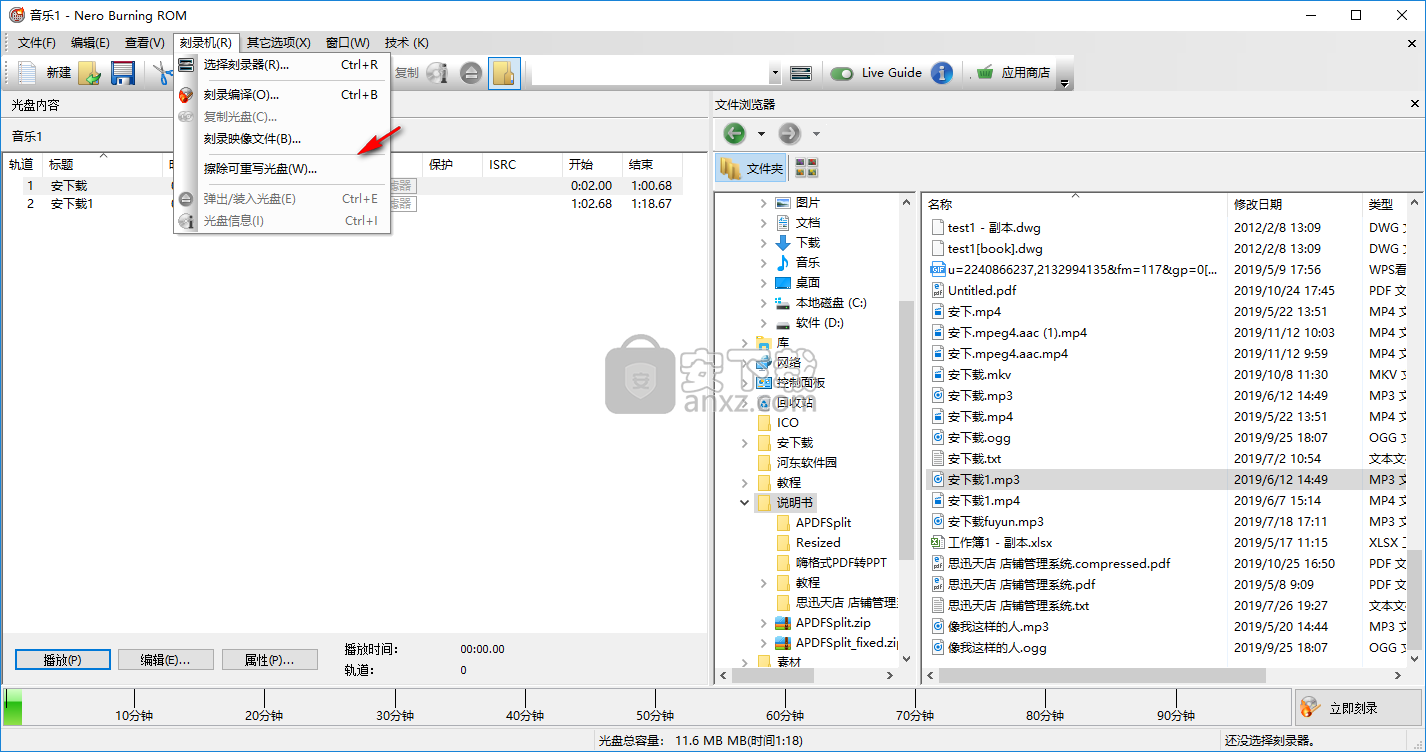Click the choose recorder icon beside the drive dropdown

coord(800,72)
